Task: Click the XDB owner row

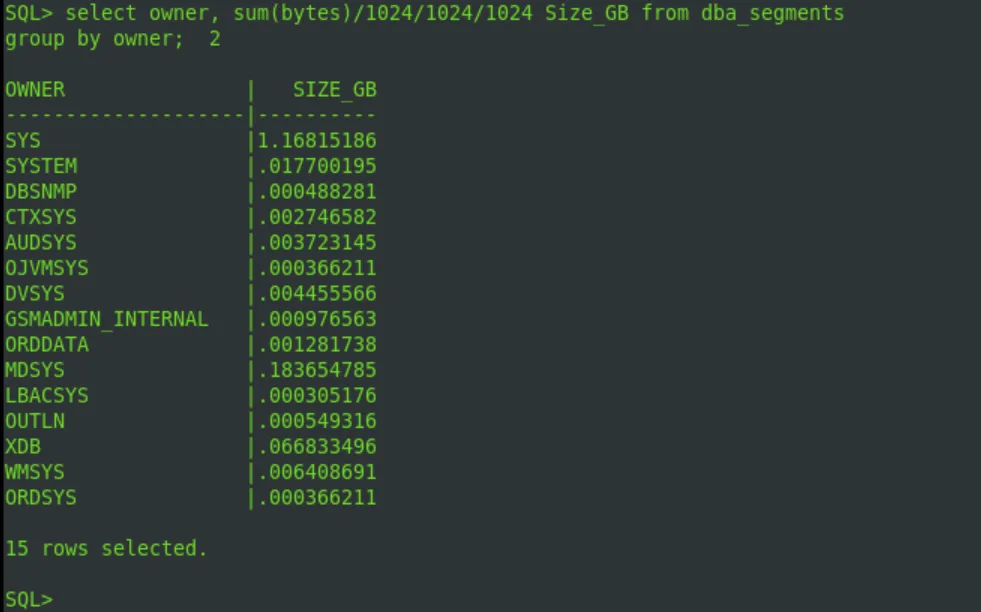Action: 191,446
